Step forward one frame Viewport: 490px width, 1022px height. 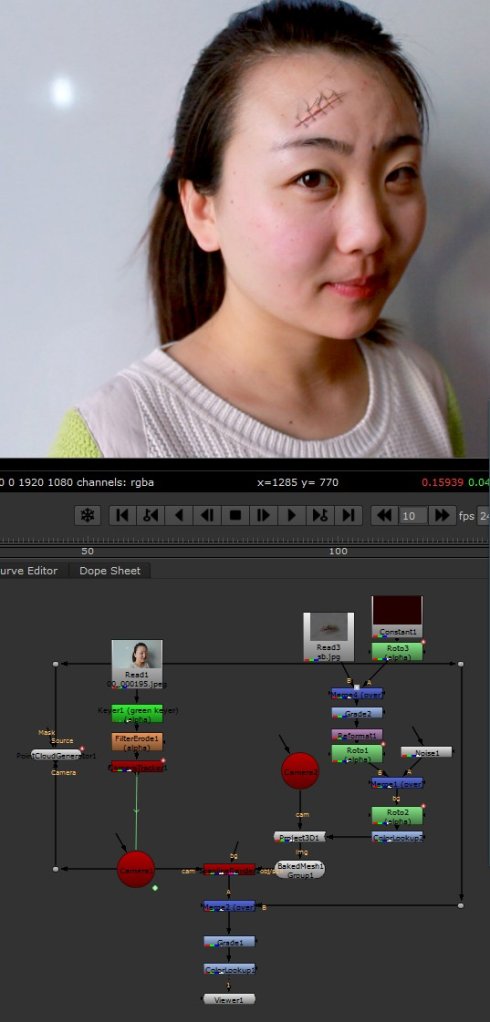(x=263, y=515)
